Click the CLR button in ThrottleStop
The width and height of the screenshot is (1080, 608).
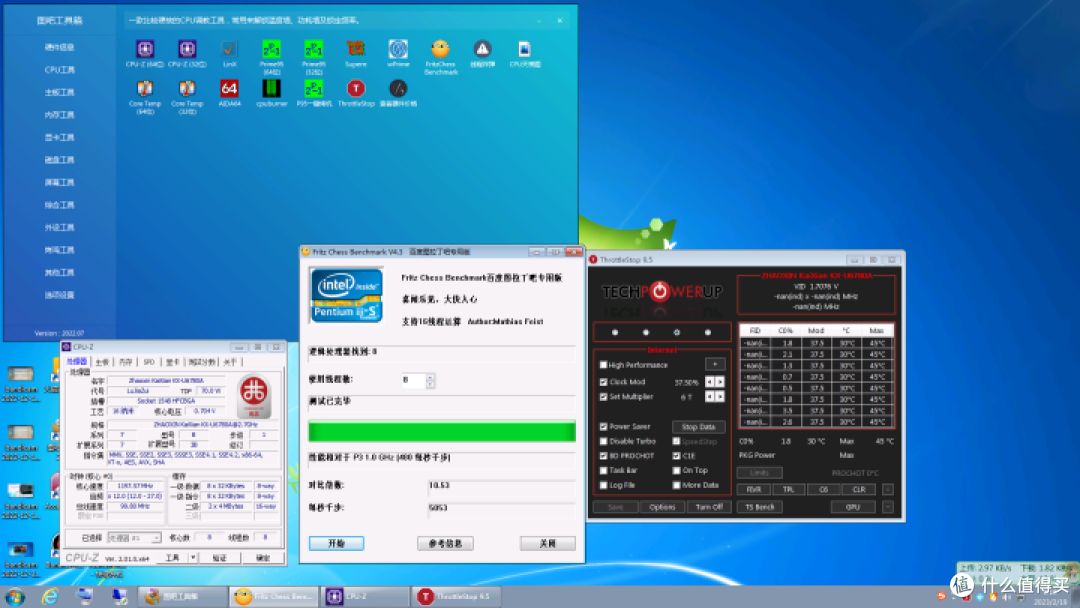tap(859, 490)
